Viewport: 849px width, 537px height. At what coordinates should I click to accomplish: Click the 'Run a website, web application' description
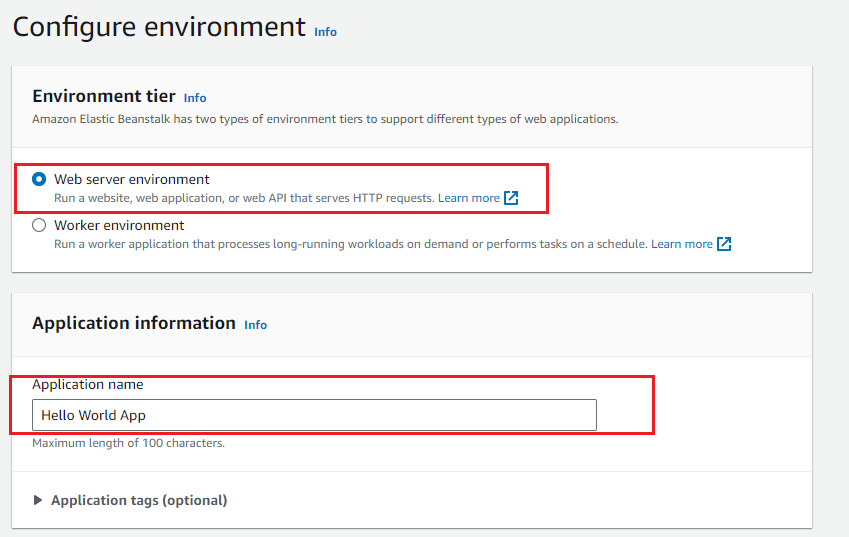pyautogui.click(x=244, y=198)
